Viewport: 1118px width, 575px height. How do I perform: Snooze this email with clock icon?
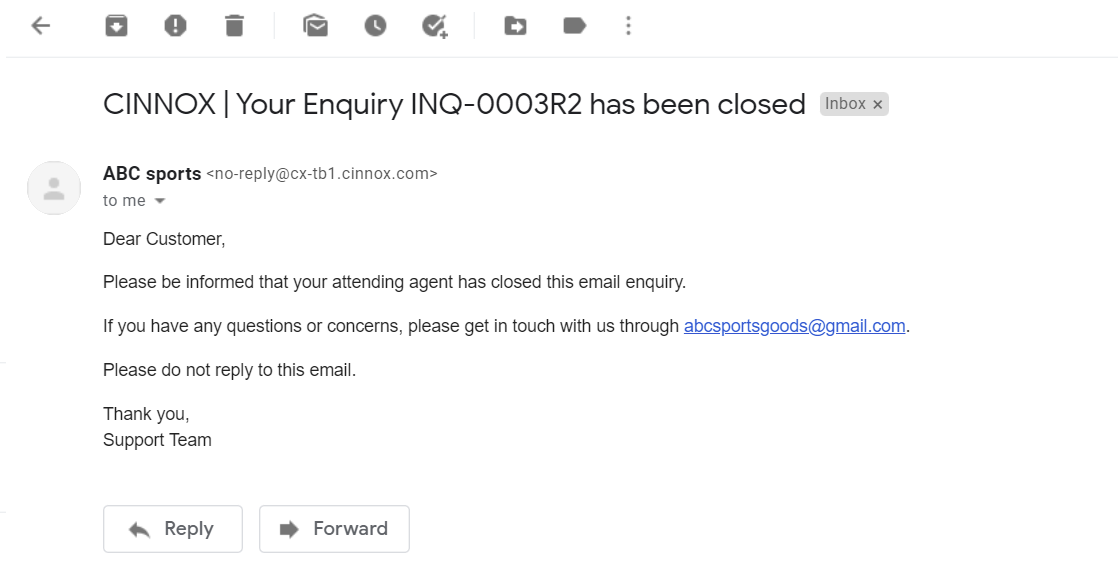[x=375, y=26]
